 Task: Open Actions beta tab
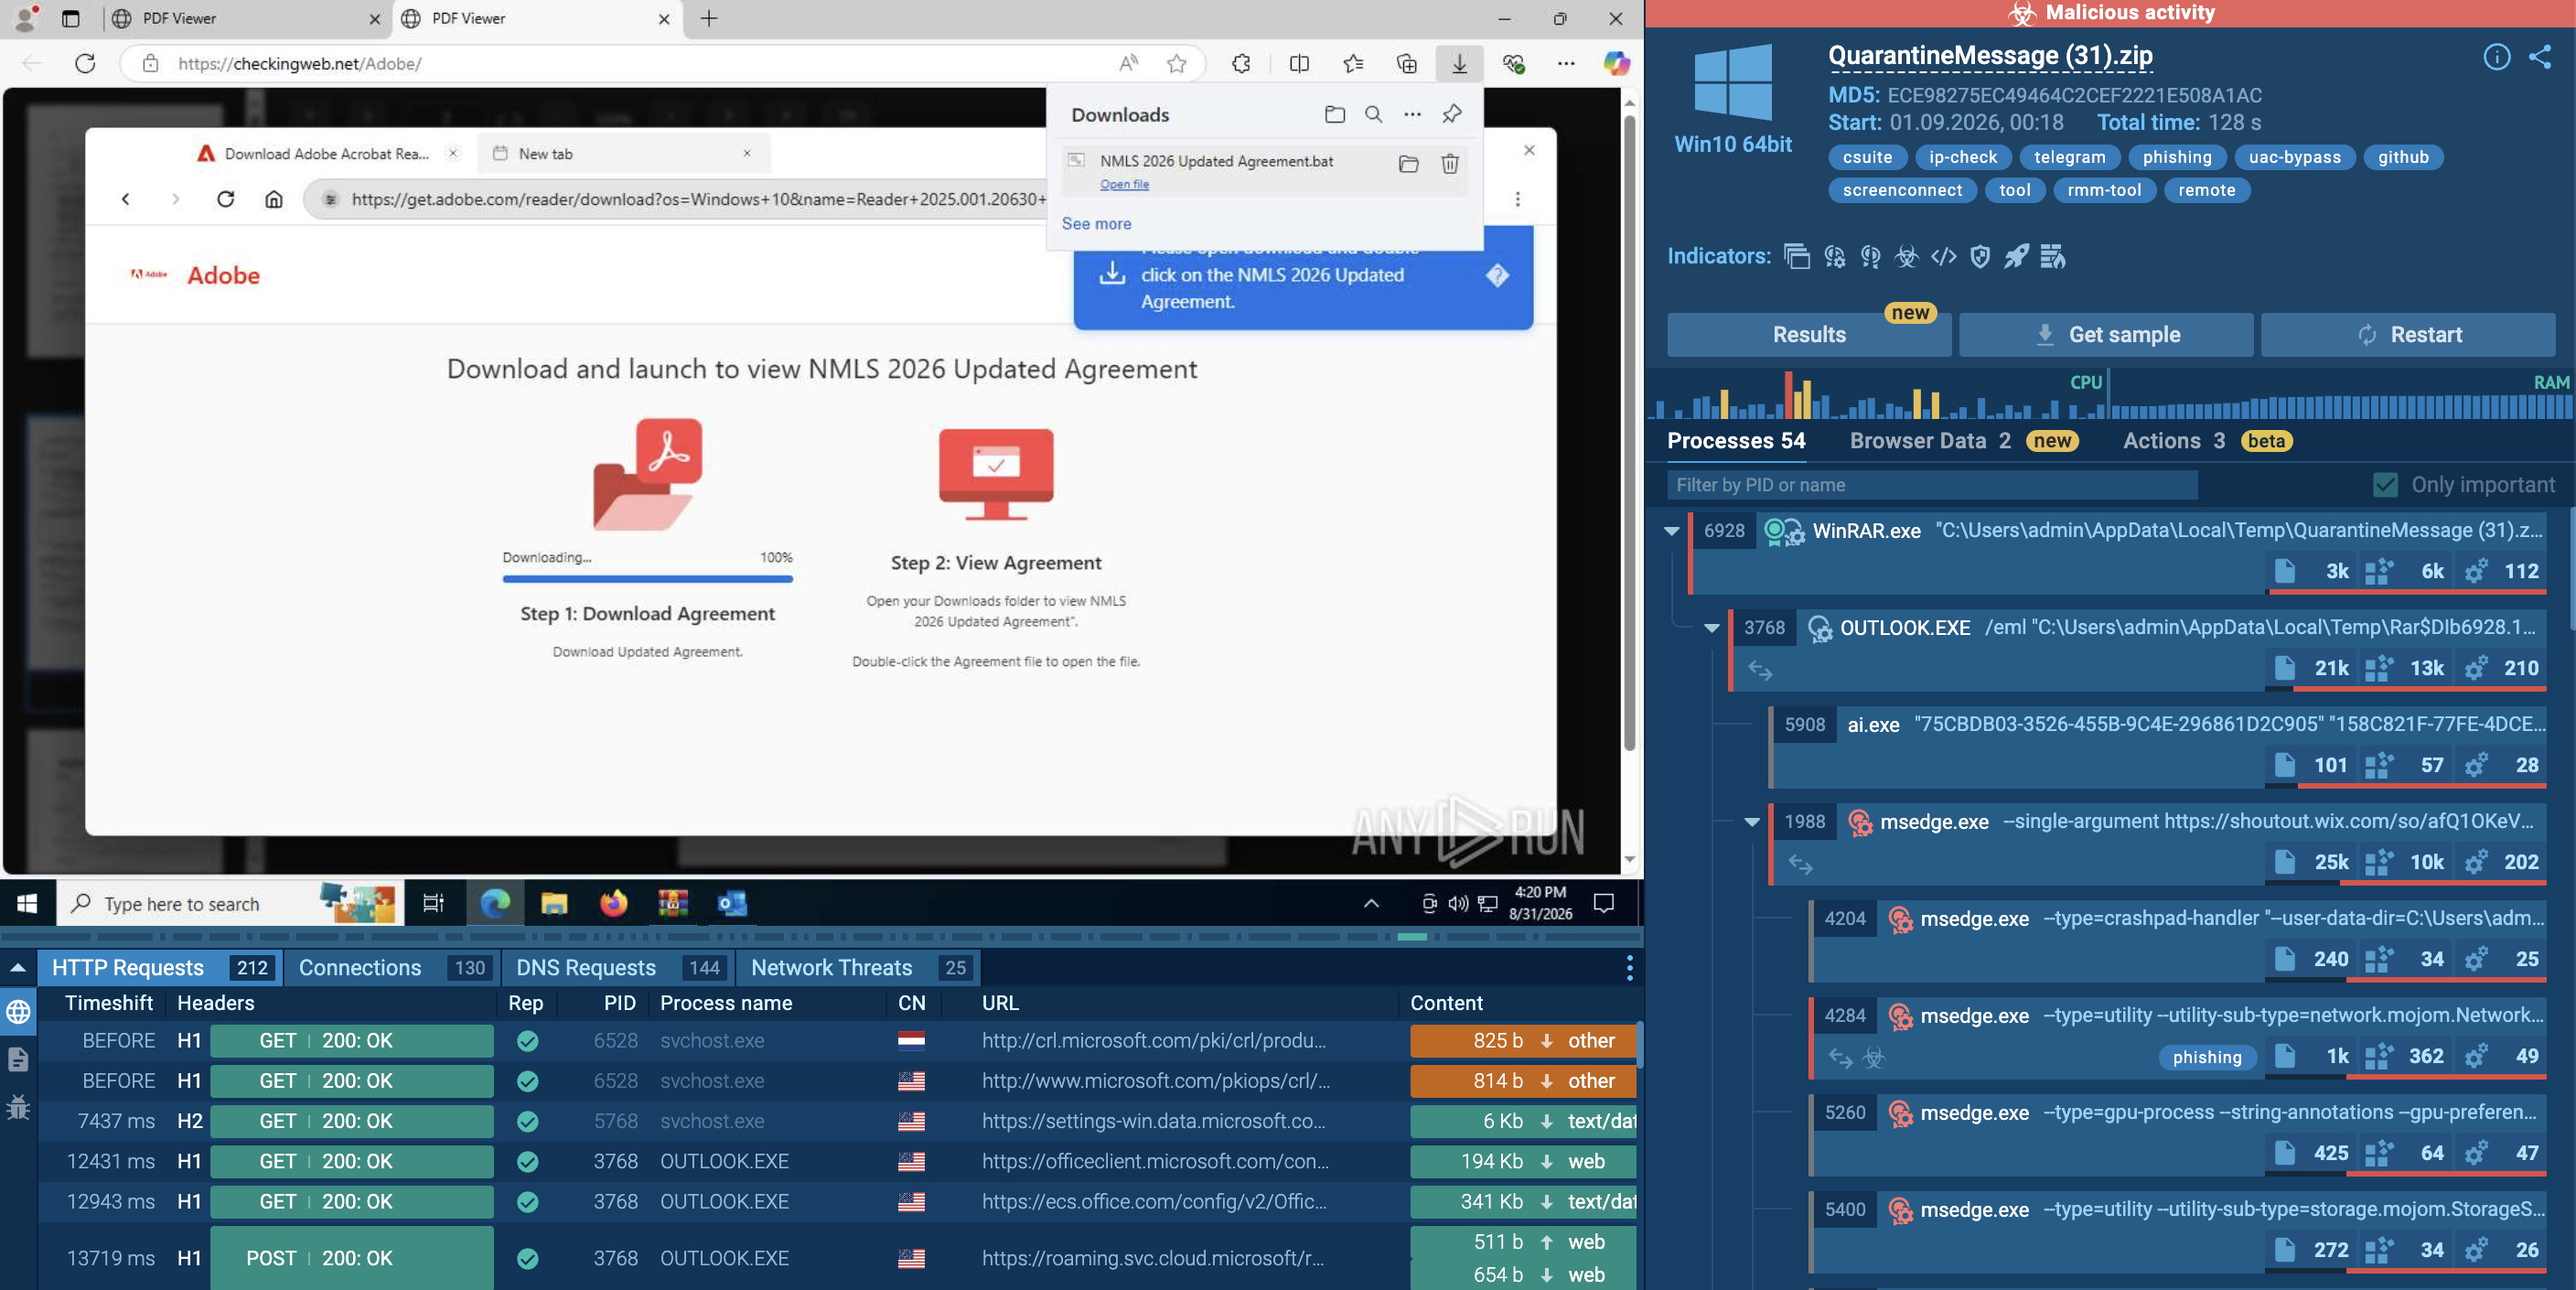click(x=2207, y=441)
